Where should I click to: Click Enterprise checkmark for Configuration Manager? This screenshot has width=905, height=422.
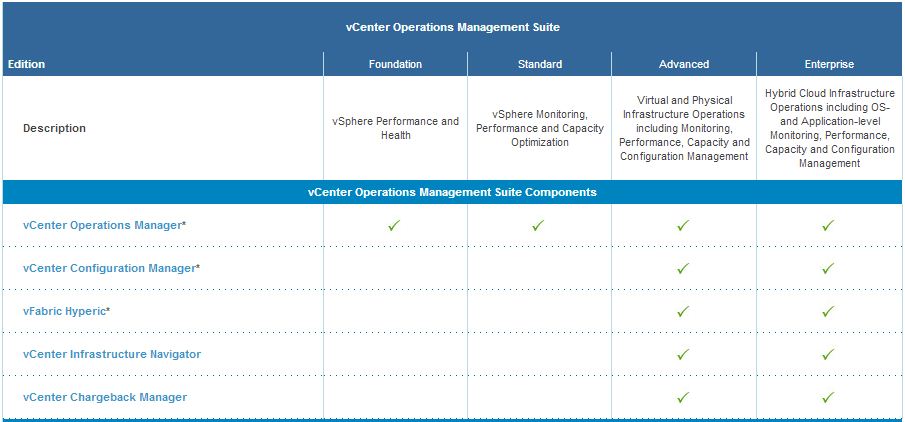(x=828, y=269)
